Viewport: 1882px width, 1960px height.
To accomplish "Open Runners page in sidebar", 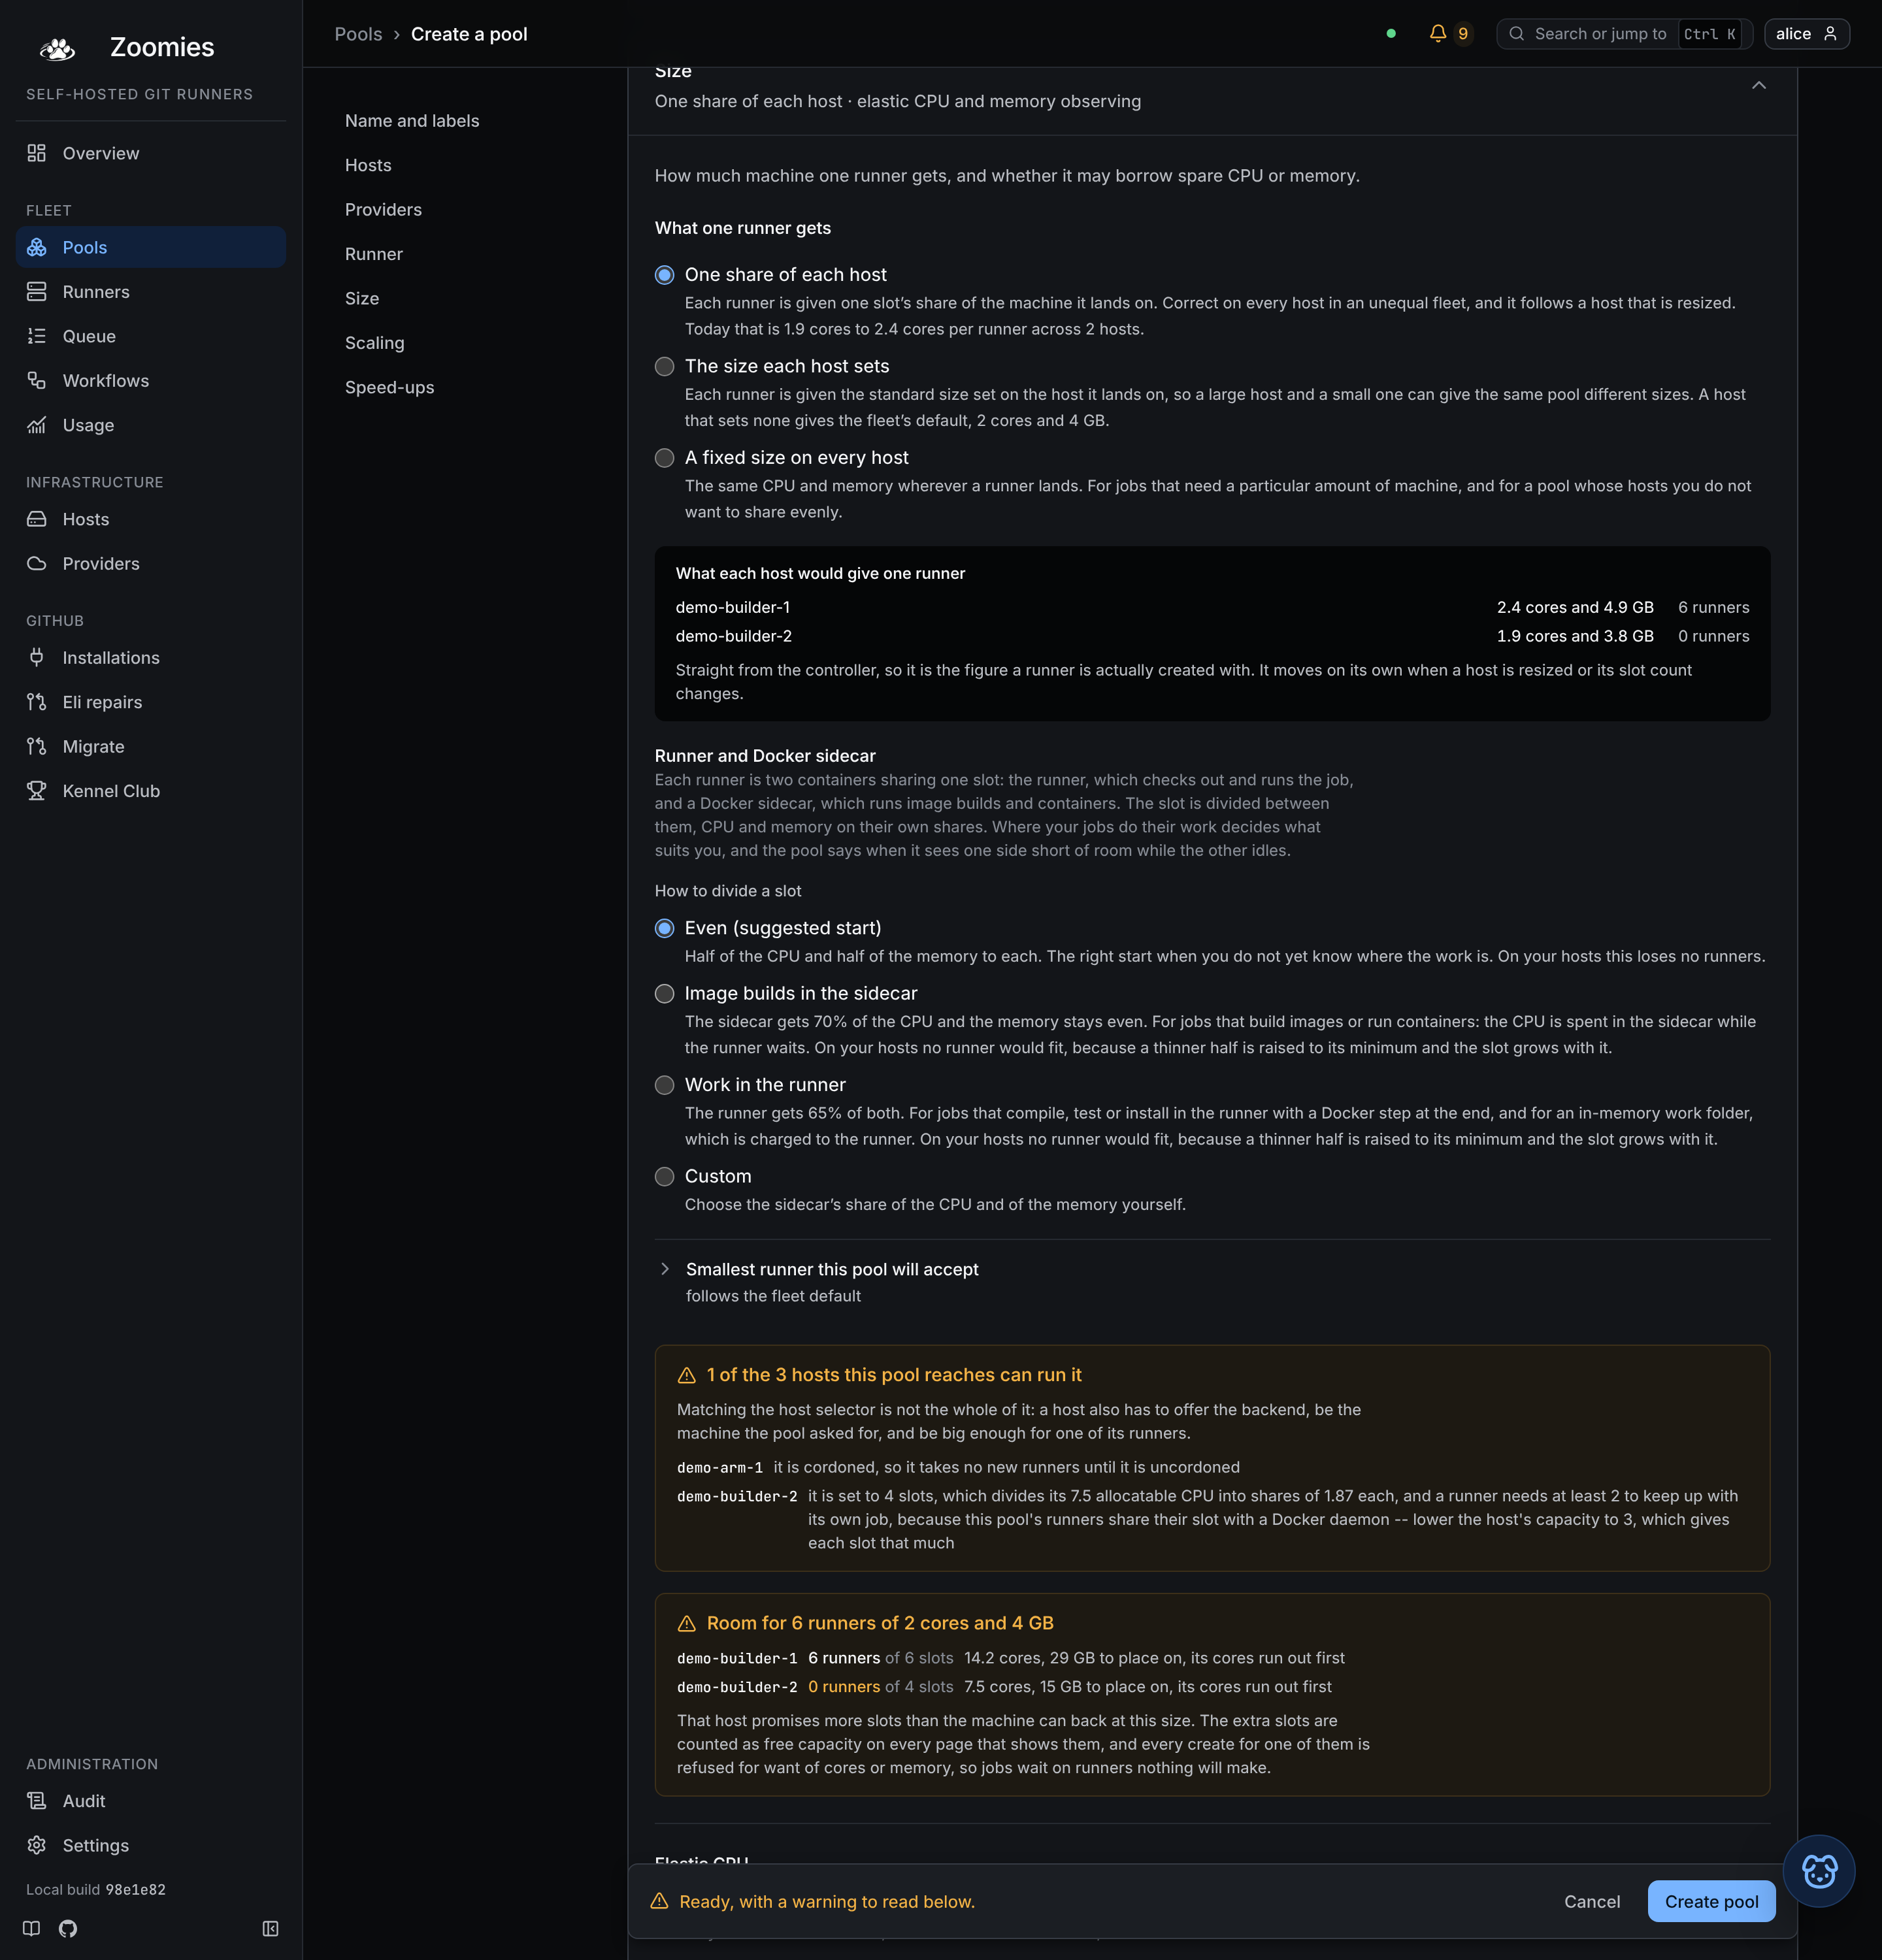I will coord(151,292).
